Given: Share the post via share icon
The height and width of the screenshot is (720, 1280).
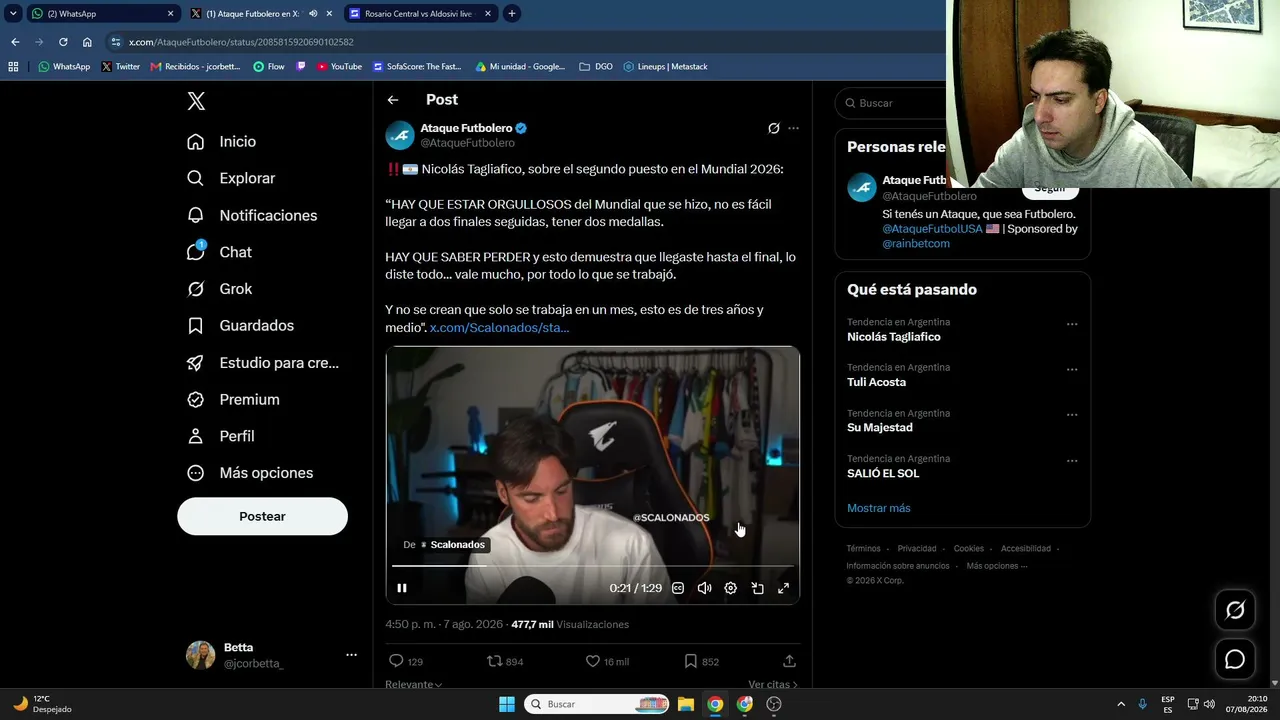Looking at the screenshot, I should click(x=789, y=661).
